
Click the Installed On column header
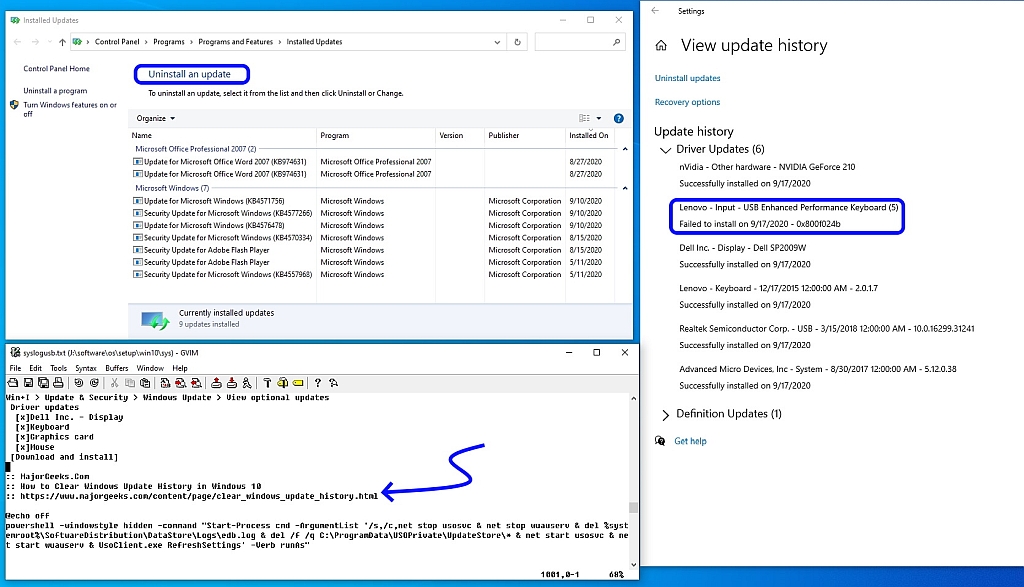(588, 136)
